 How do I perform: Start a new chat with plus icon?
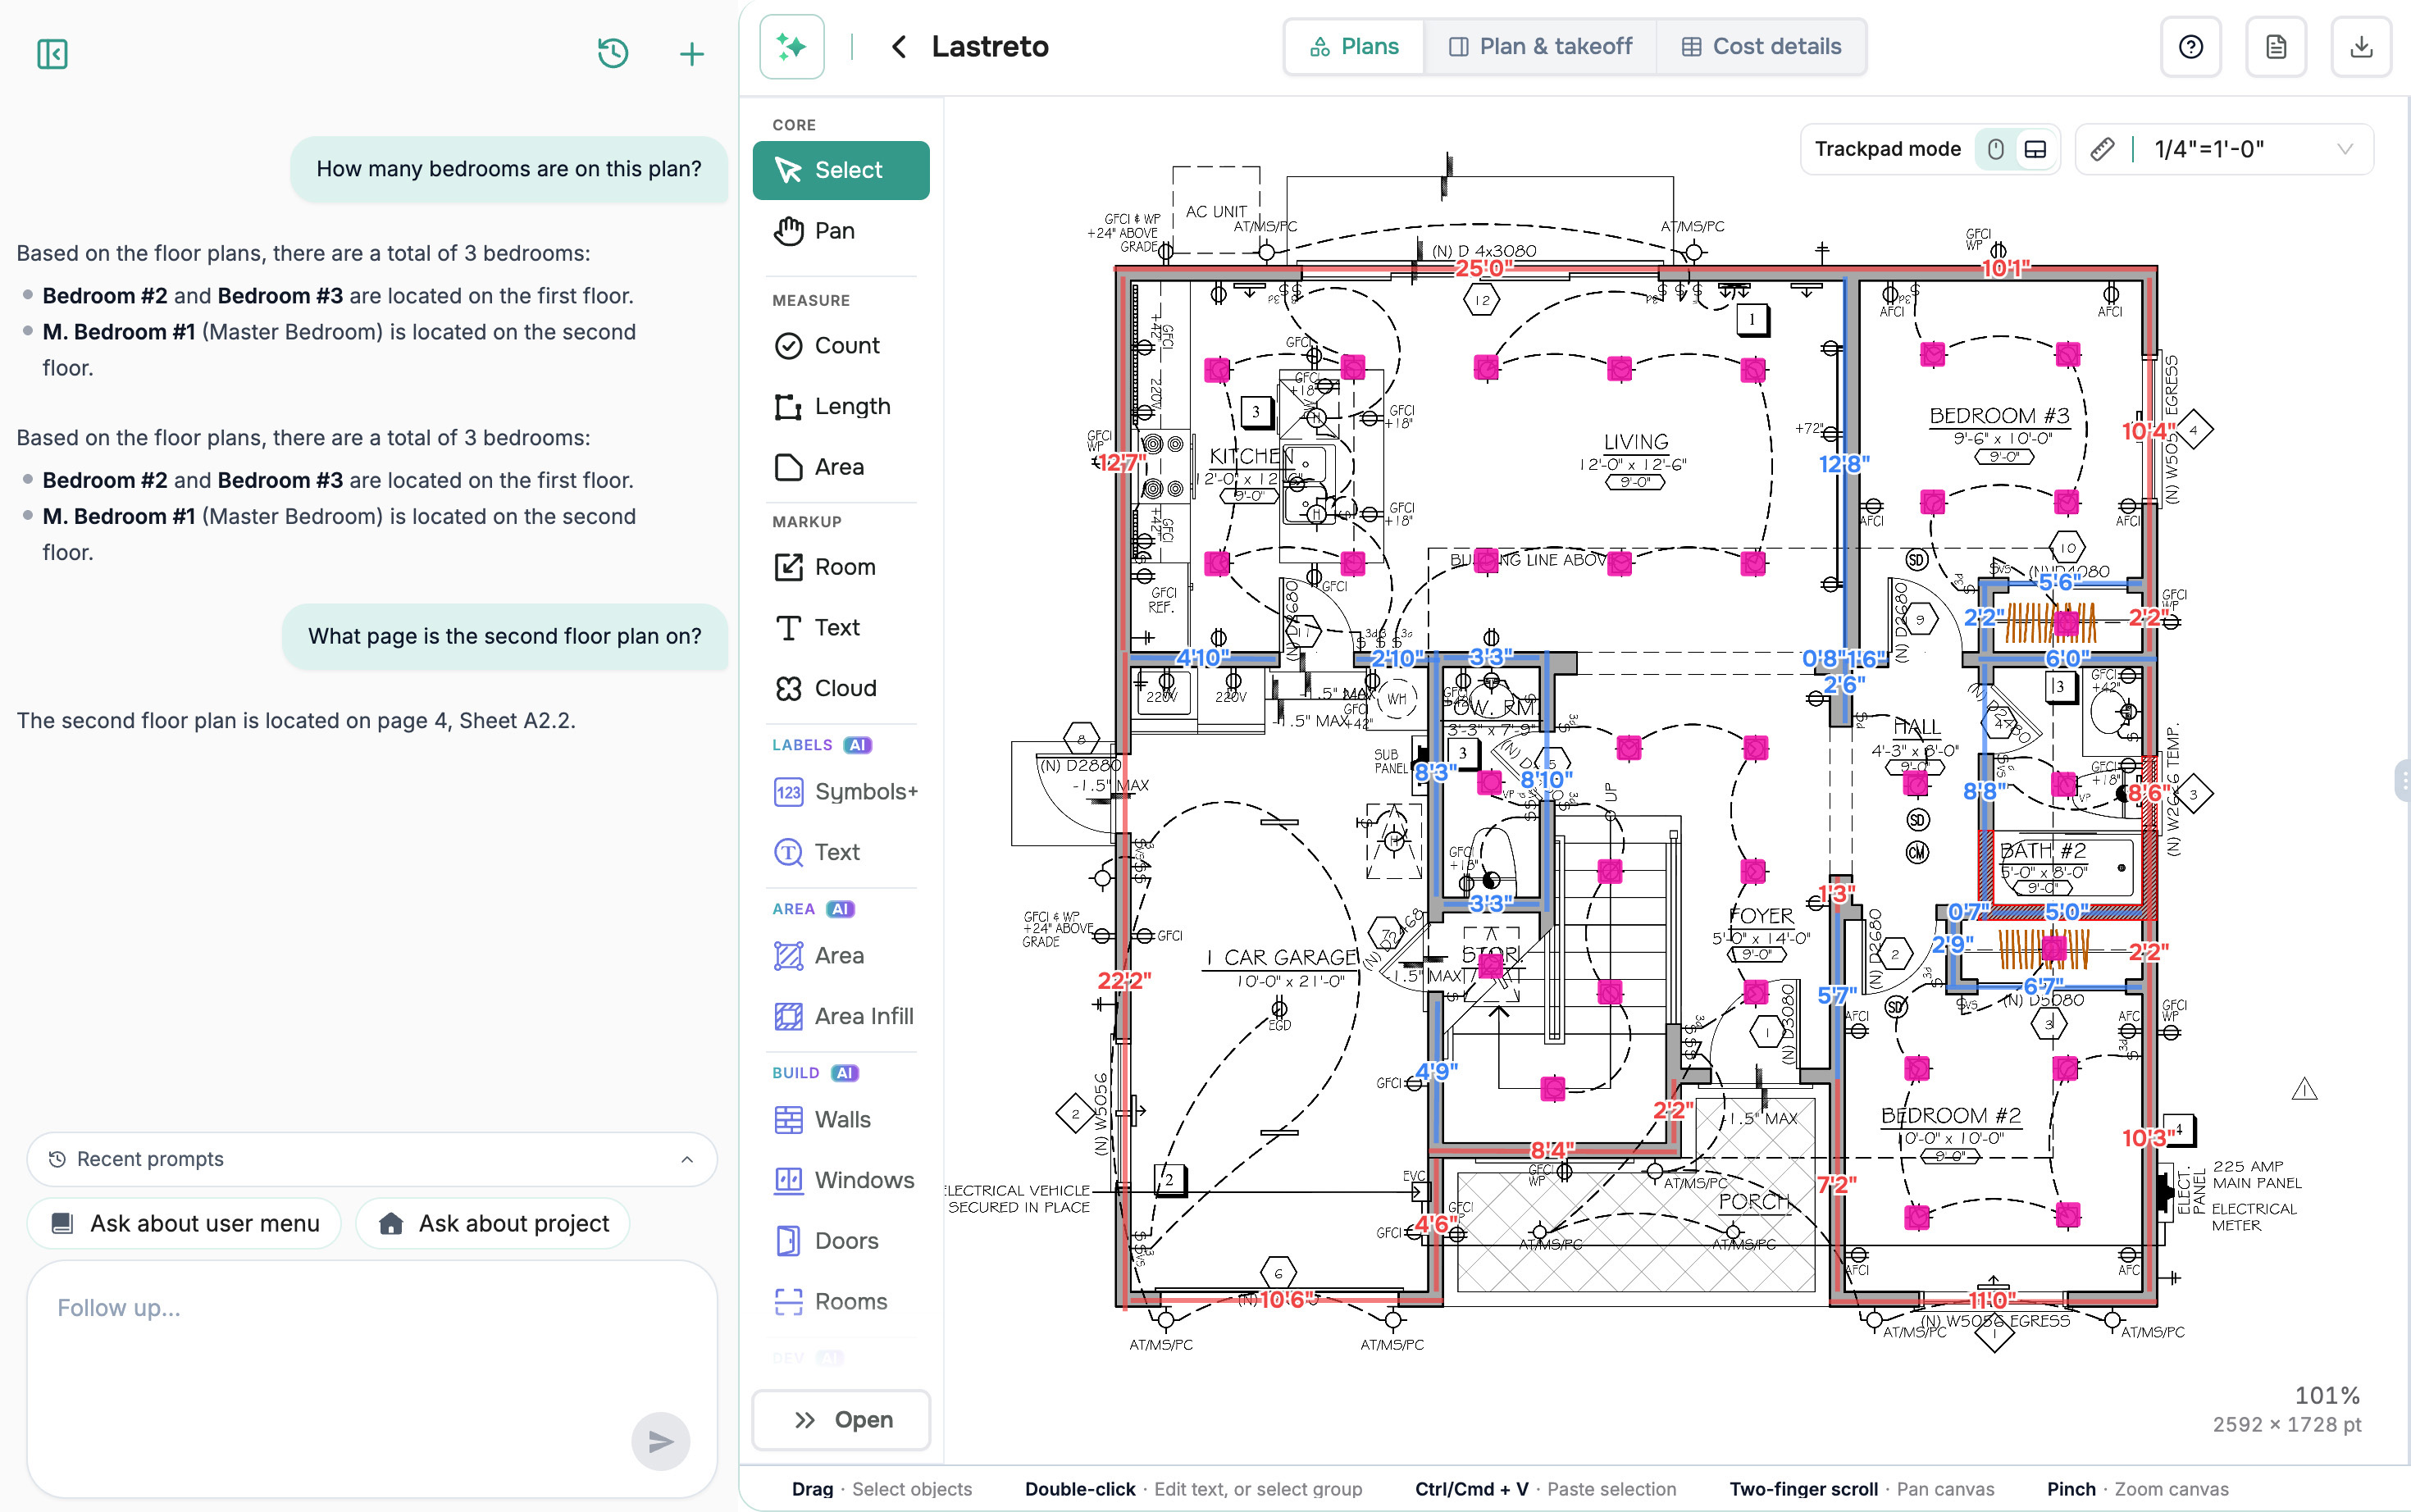coord(692,54)
